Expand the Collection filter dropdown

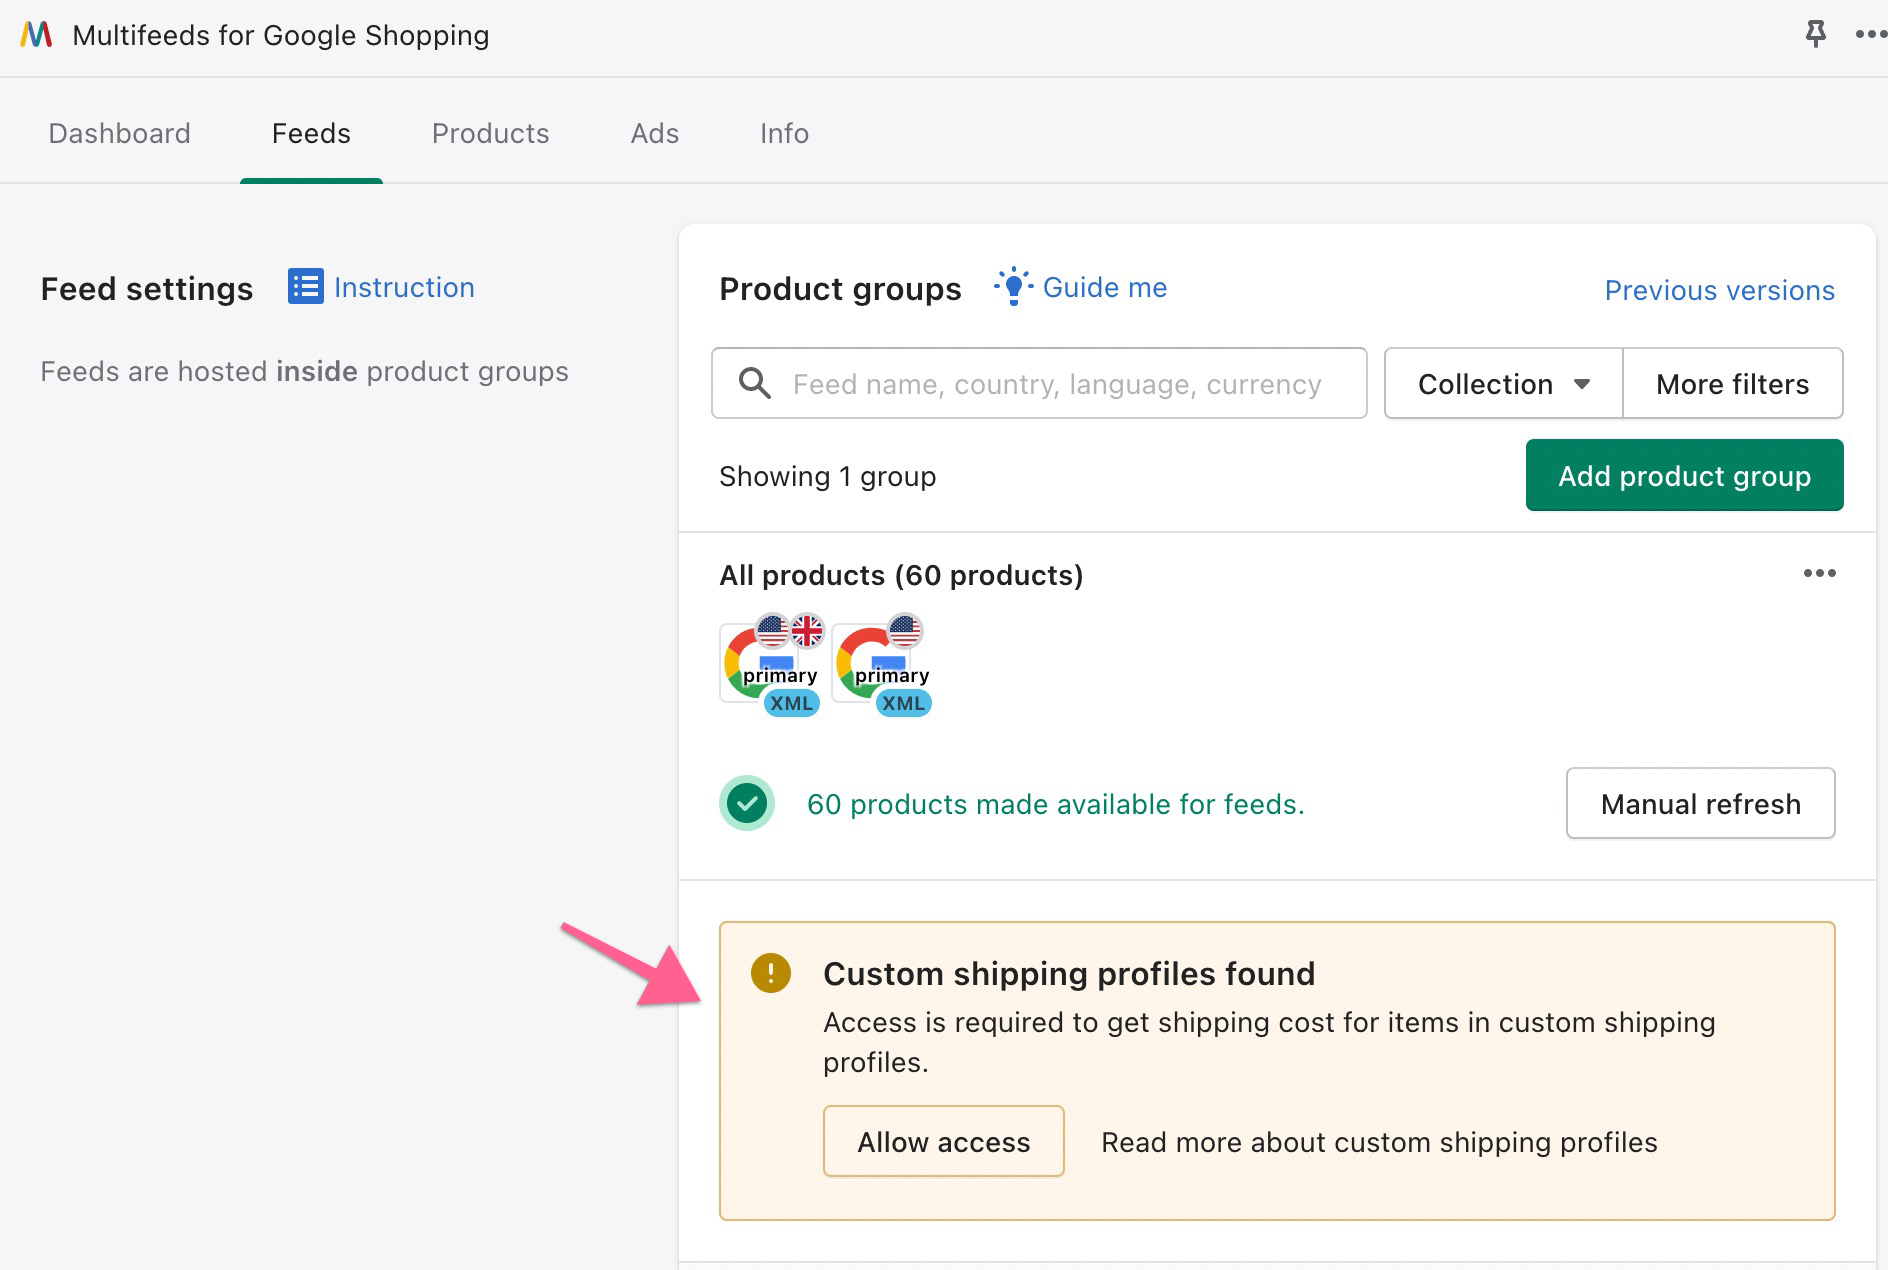(1503, 383)
